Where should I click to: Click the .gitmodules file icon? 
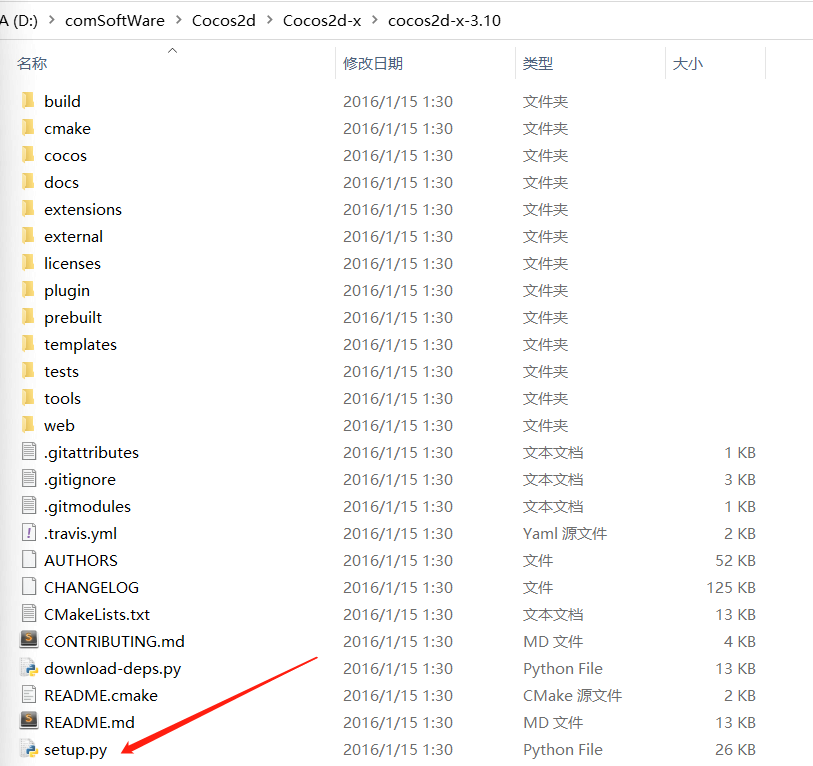coord(29,505)
